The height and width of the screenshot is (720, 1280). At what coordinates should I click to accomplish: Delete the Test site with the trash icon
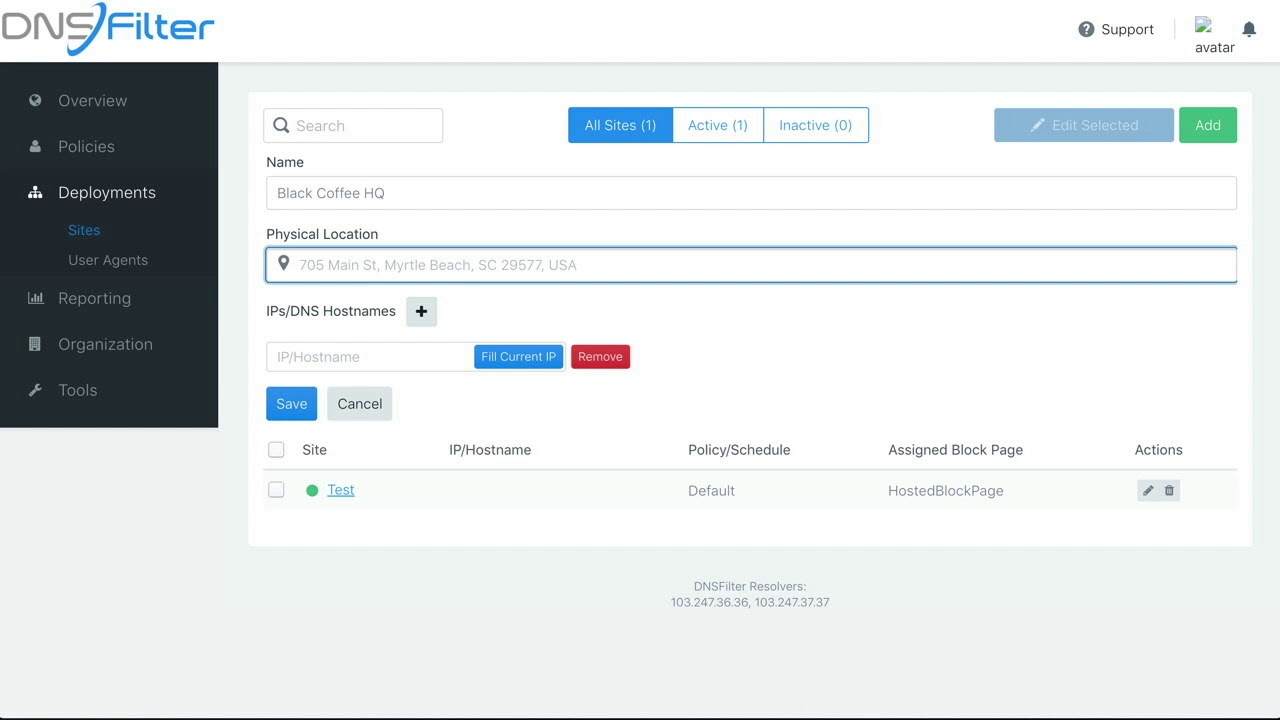(x=1169, y=490)
